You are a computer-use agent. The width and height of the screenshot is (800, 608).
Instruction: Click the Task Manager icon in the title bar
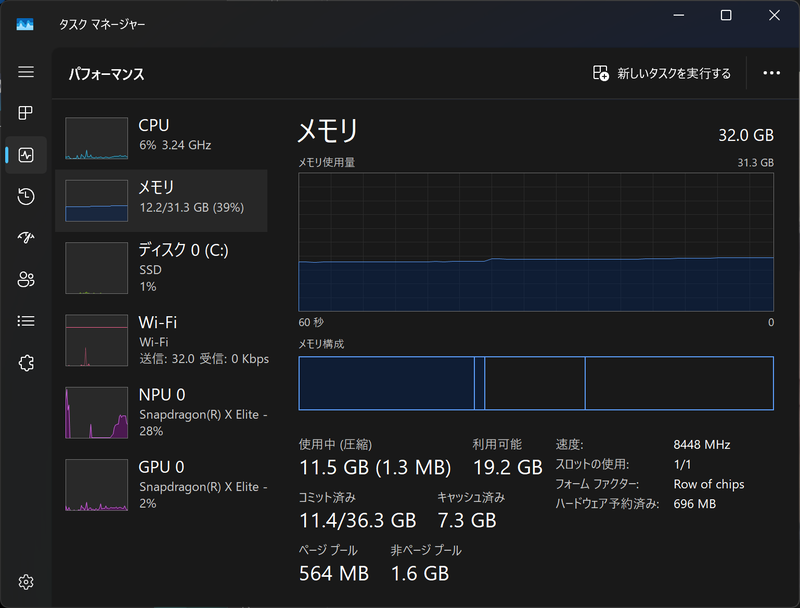[24, 23]
